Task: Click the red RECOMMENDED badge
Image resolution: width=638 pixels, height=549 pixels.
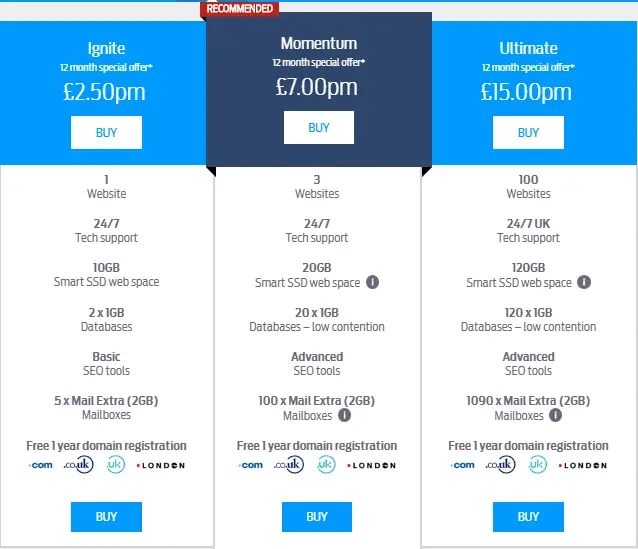Action: pos(239,9)
